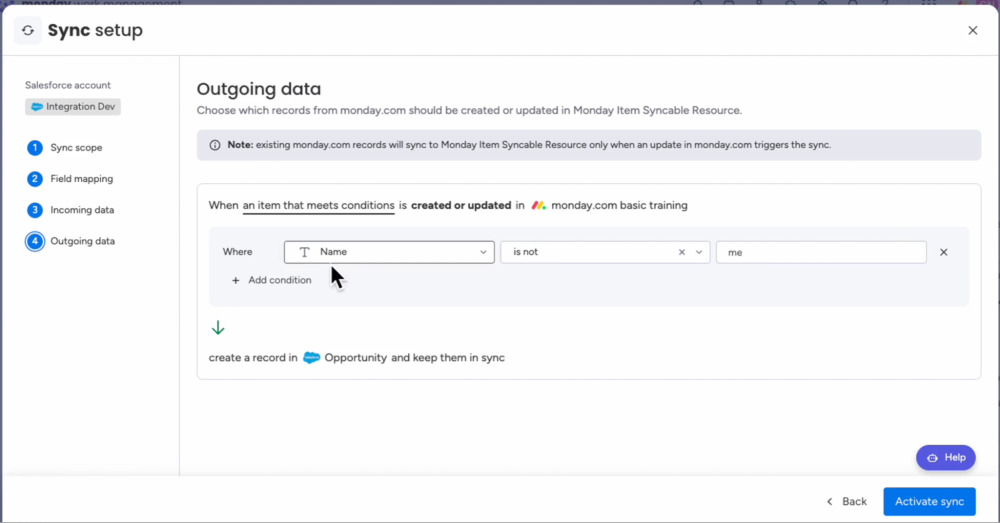
Task: Click the sync arrows icon beside Sync setup
Action: coord(28,30)
